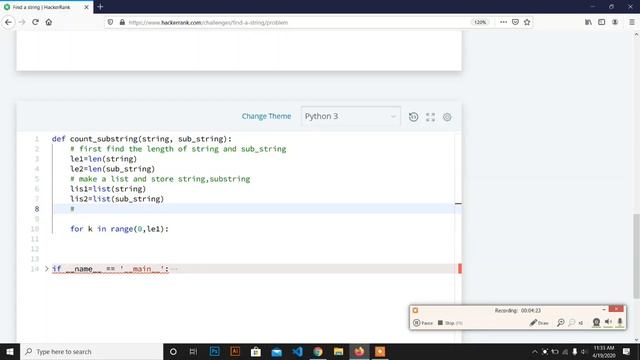Open Cortana from the taskbar
640x360 pixels.
pyautogui.click(x=173, y=351)
